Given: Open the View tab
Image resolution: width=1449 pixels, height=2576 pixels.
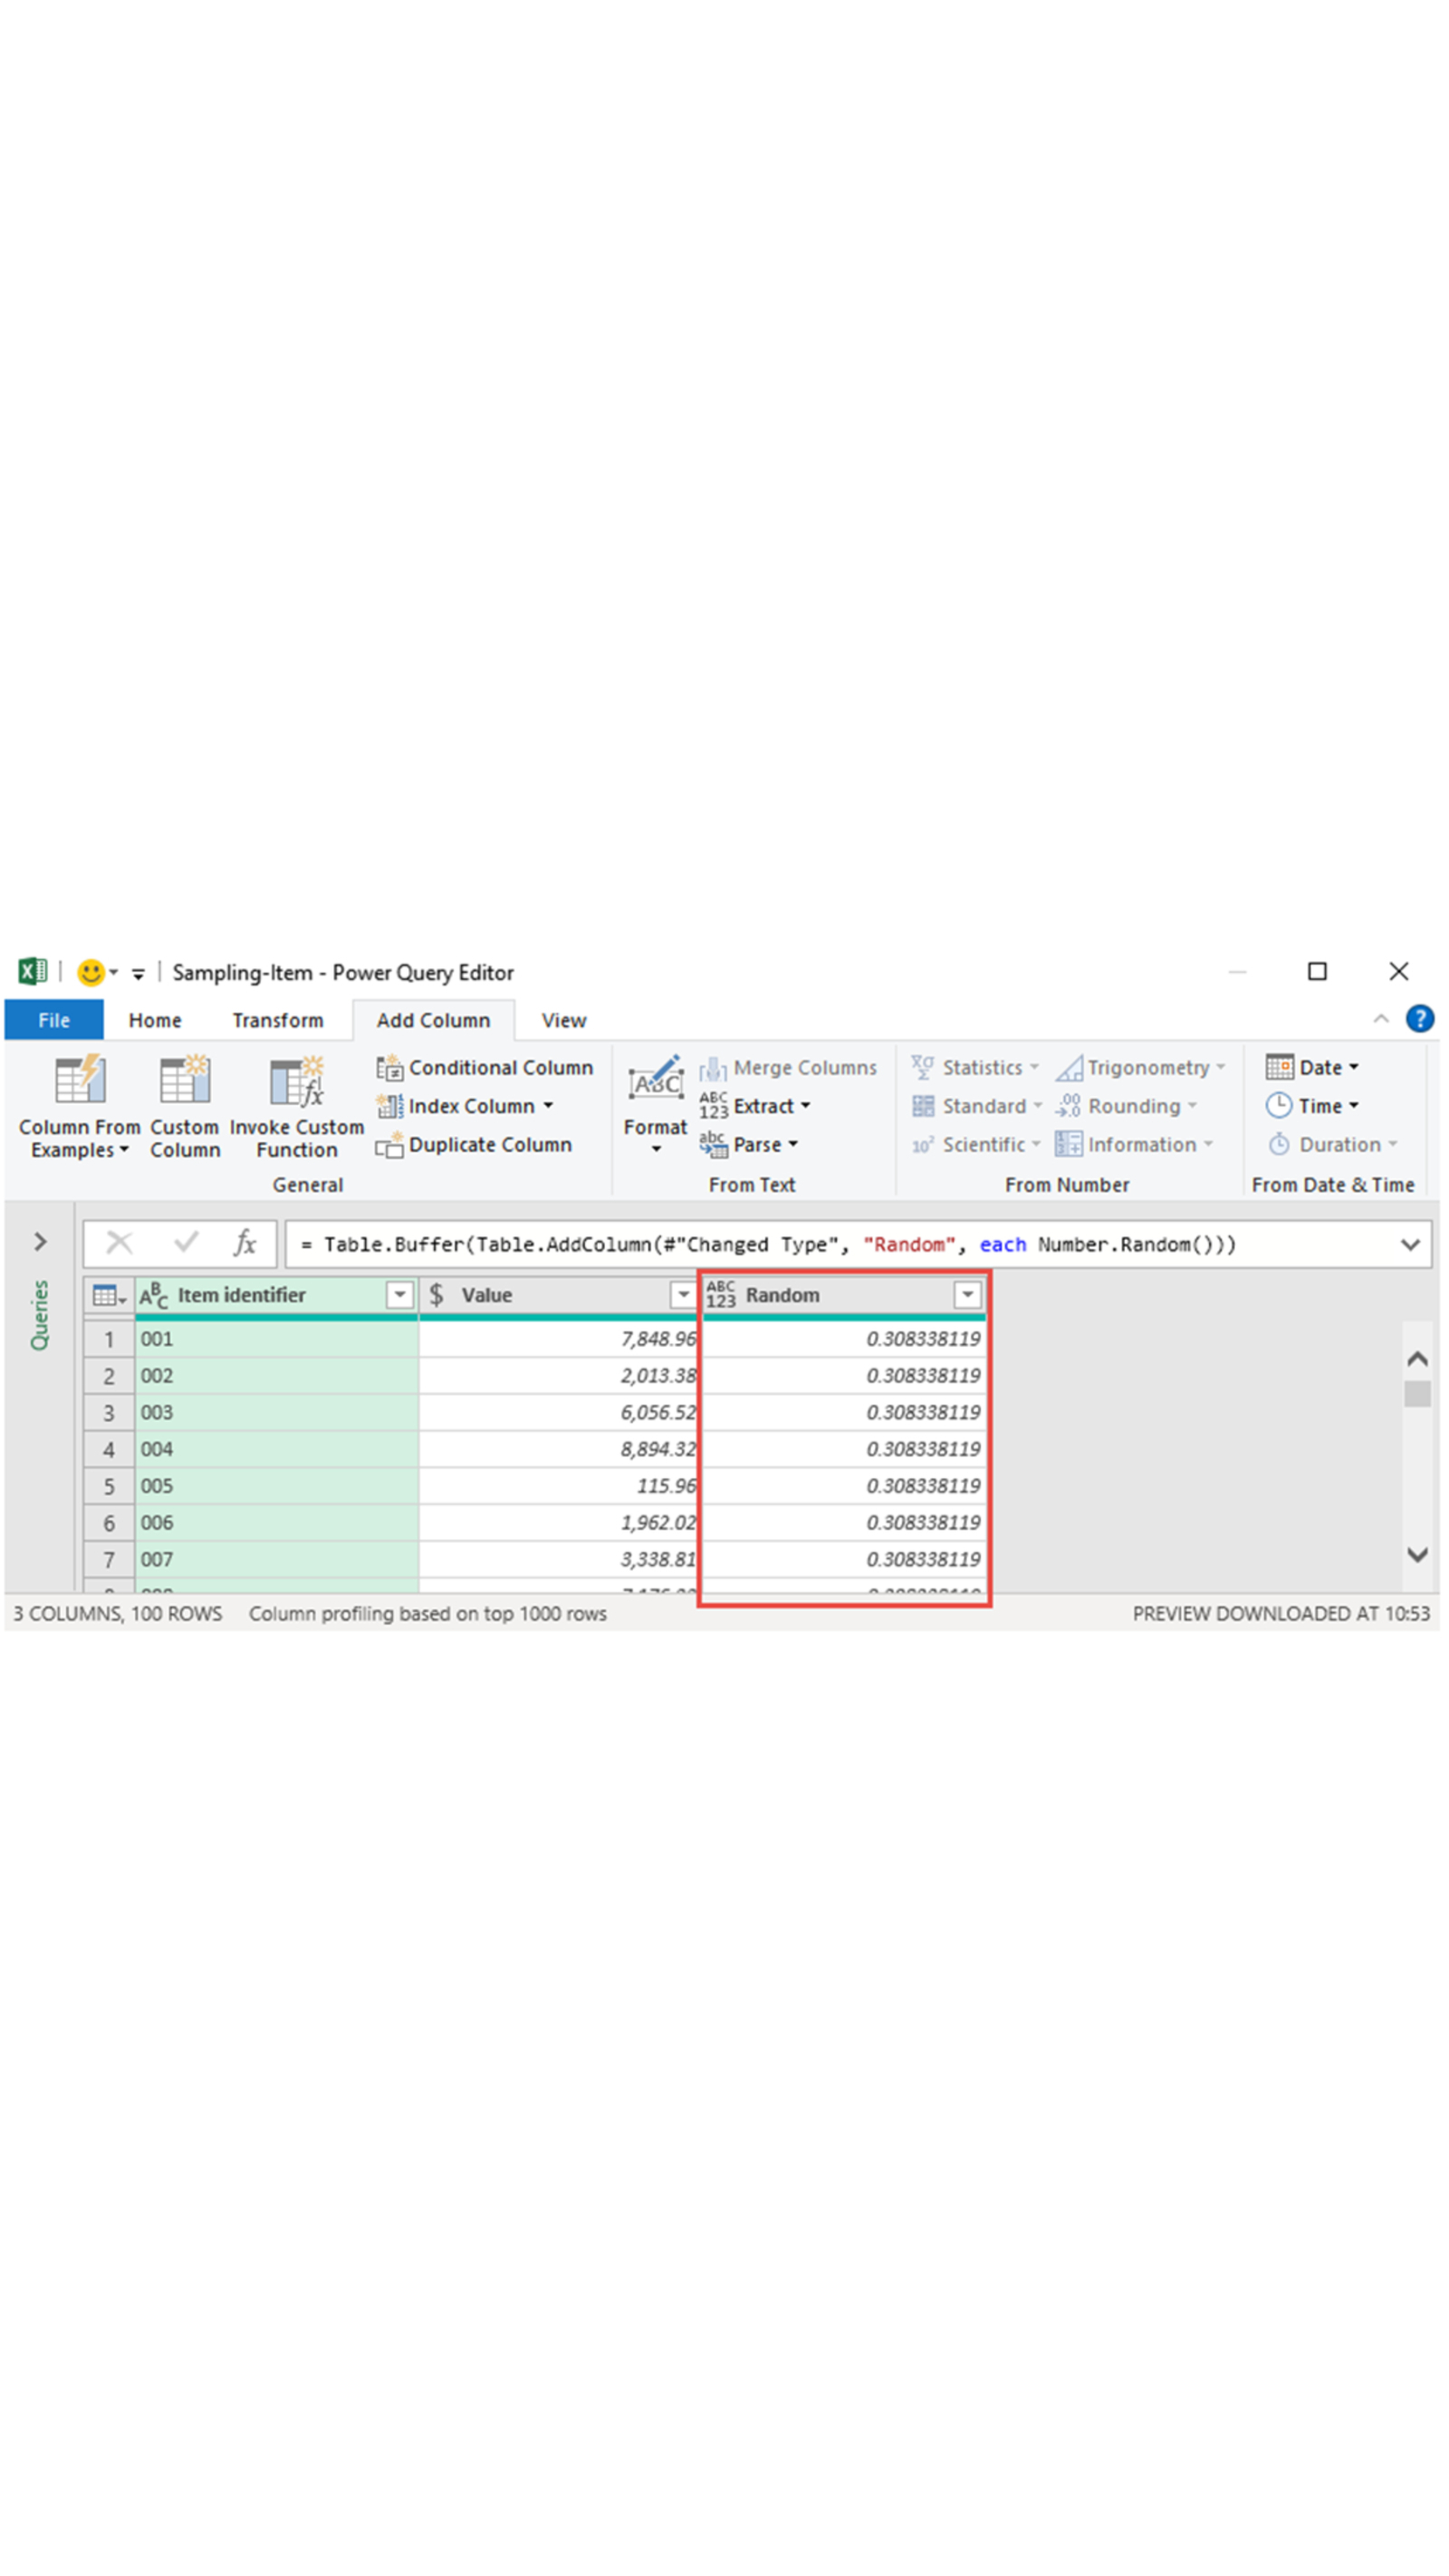Looking at the screenshot, I should click(x=562, y=1020).
